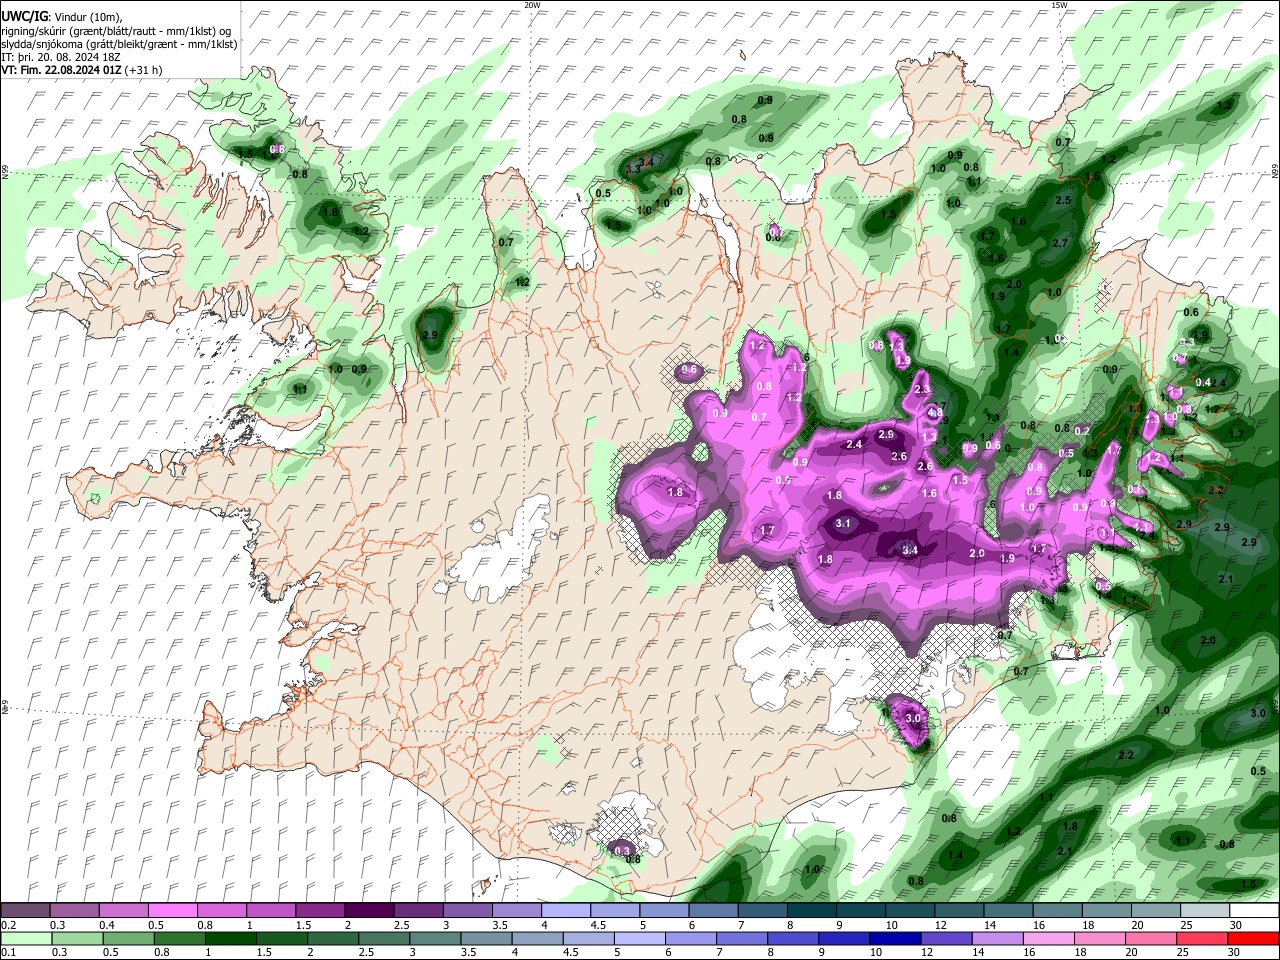This screenshot has height=960, width=1280.
Task: Click the '2.4' value in the purple area
Action: 854,444
